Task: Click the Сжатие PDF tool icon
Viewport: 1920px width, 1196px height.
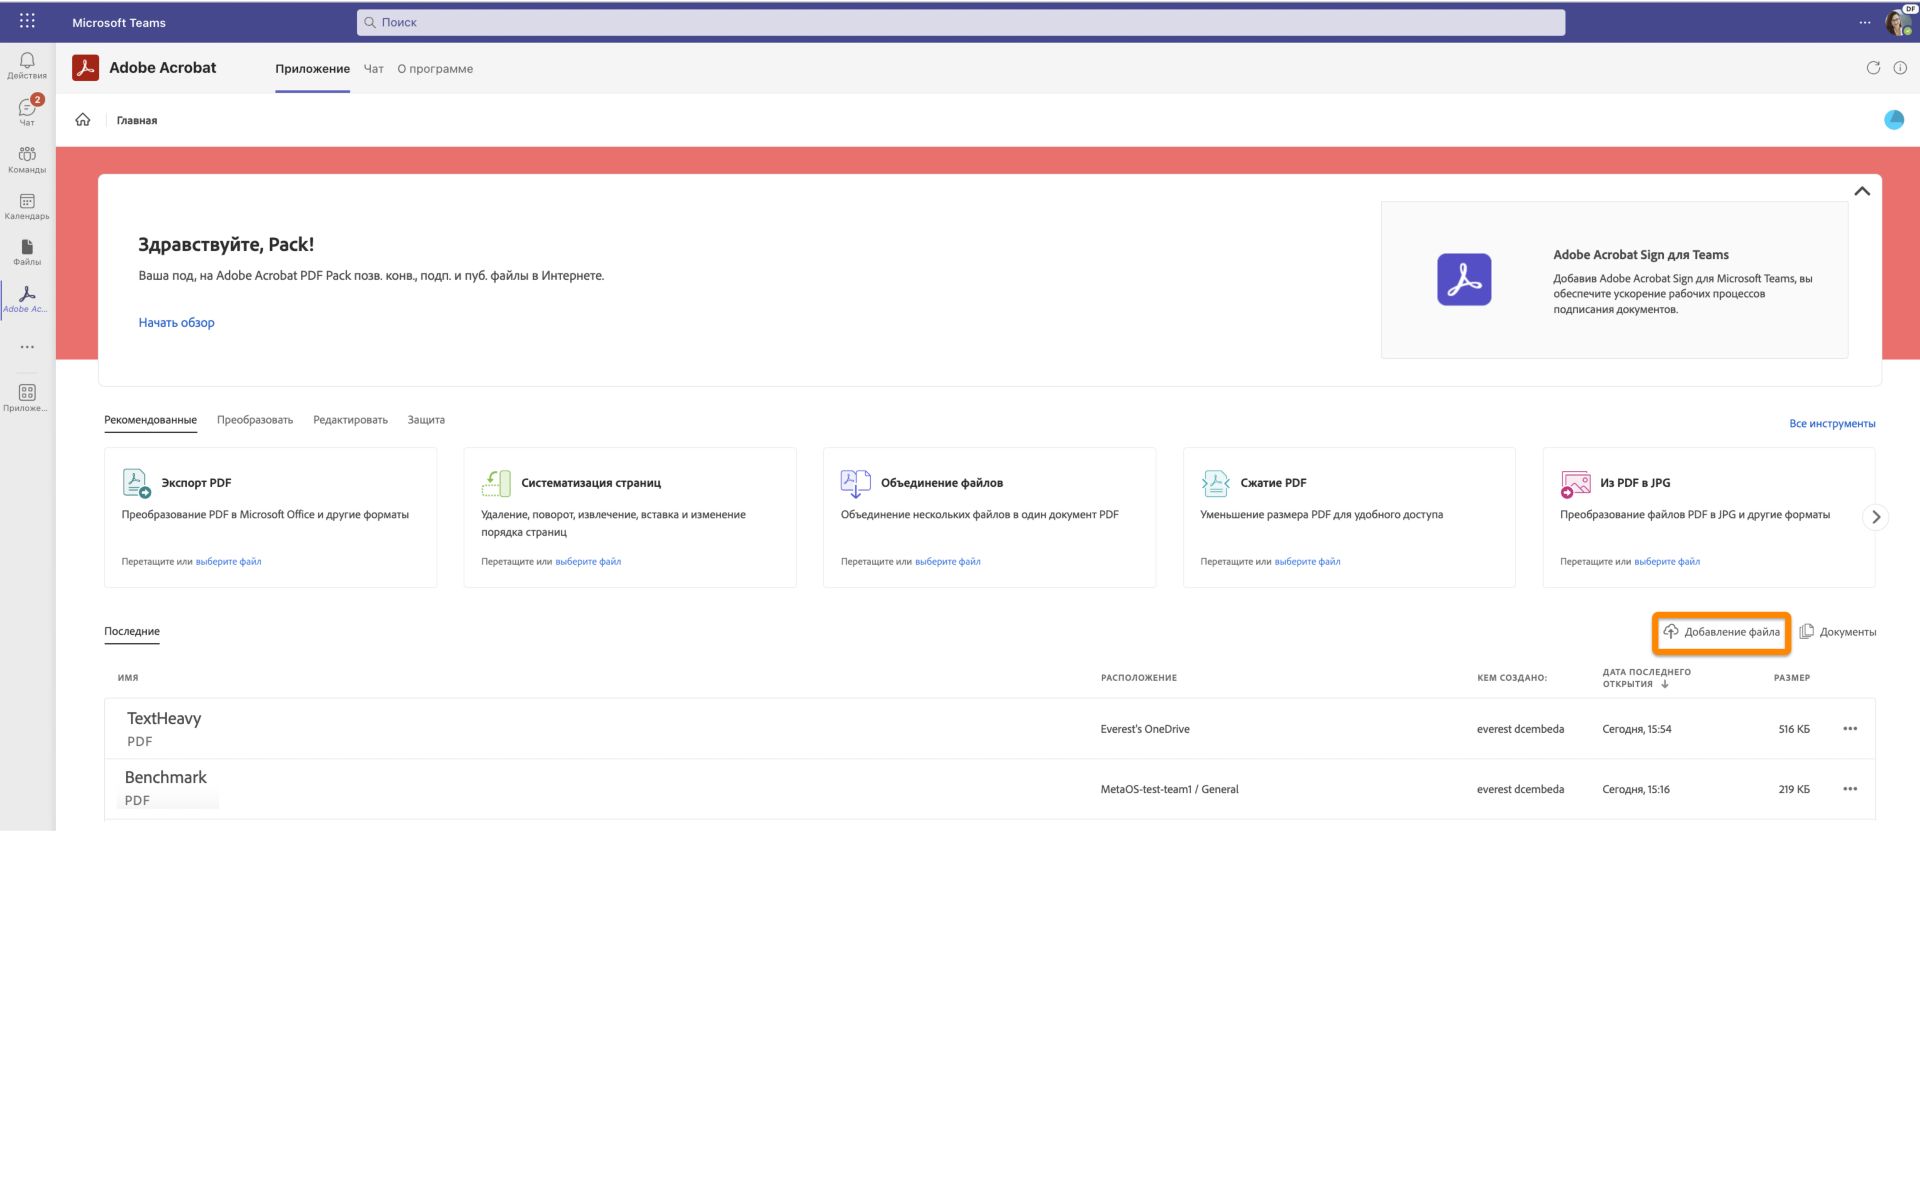Action: [1215, 483]
